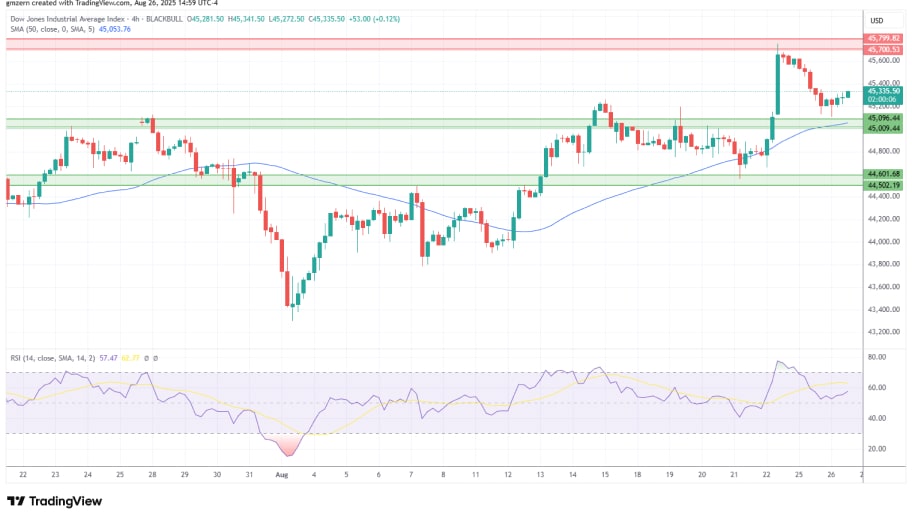Screen dimensions: 912x513
Task: Click the RSI value 57.47
Action: click(108, 358)
